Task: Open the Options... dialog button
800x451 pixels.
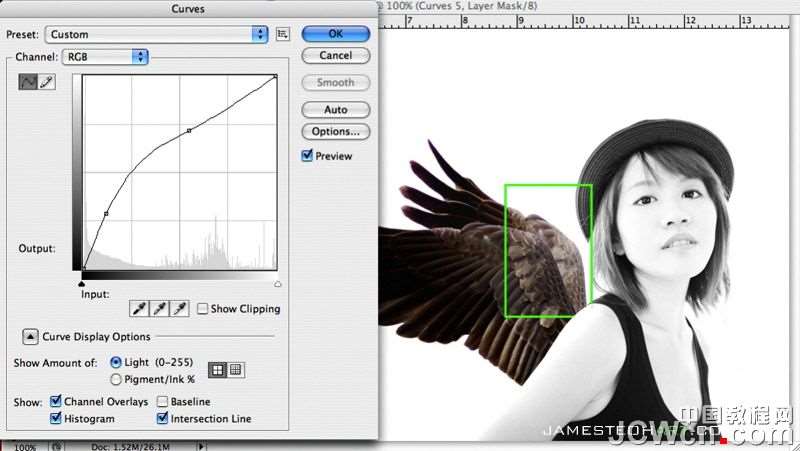Action: [x=336, y=132]
